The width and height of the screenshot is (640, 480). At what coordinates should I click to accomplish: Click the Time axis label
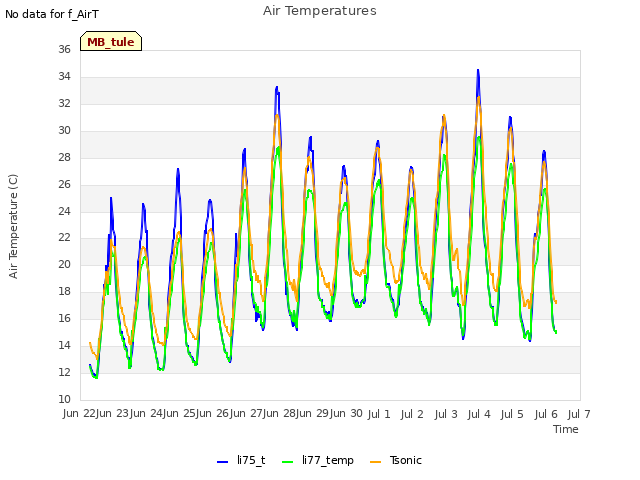[x=566, y=429]
